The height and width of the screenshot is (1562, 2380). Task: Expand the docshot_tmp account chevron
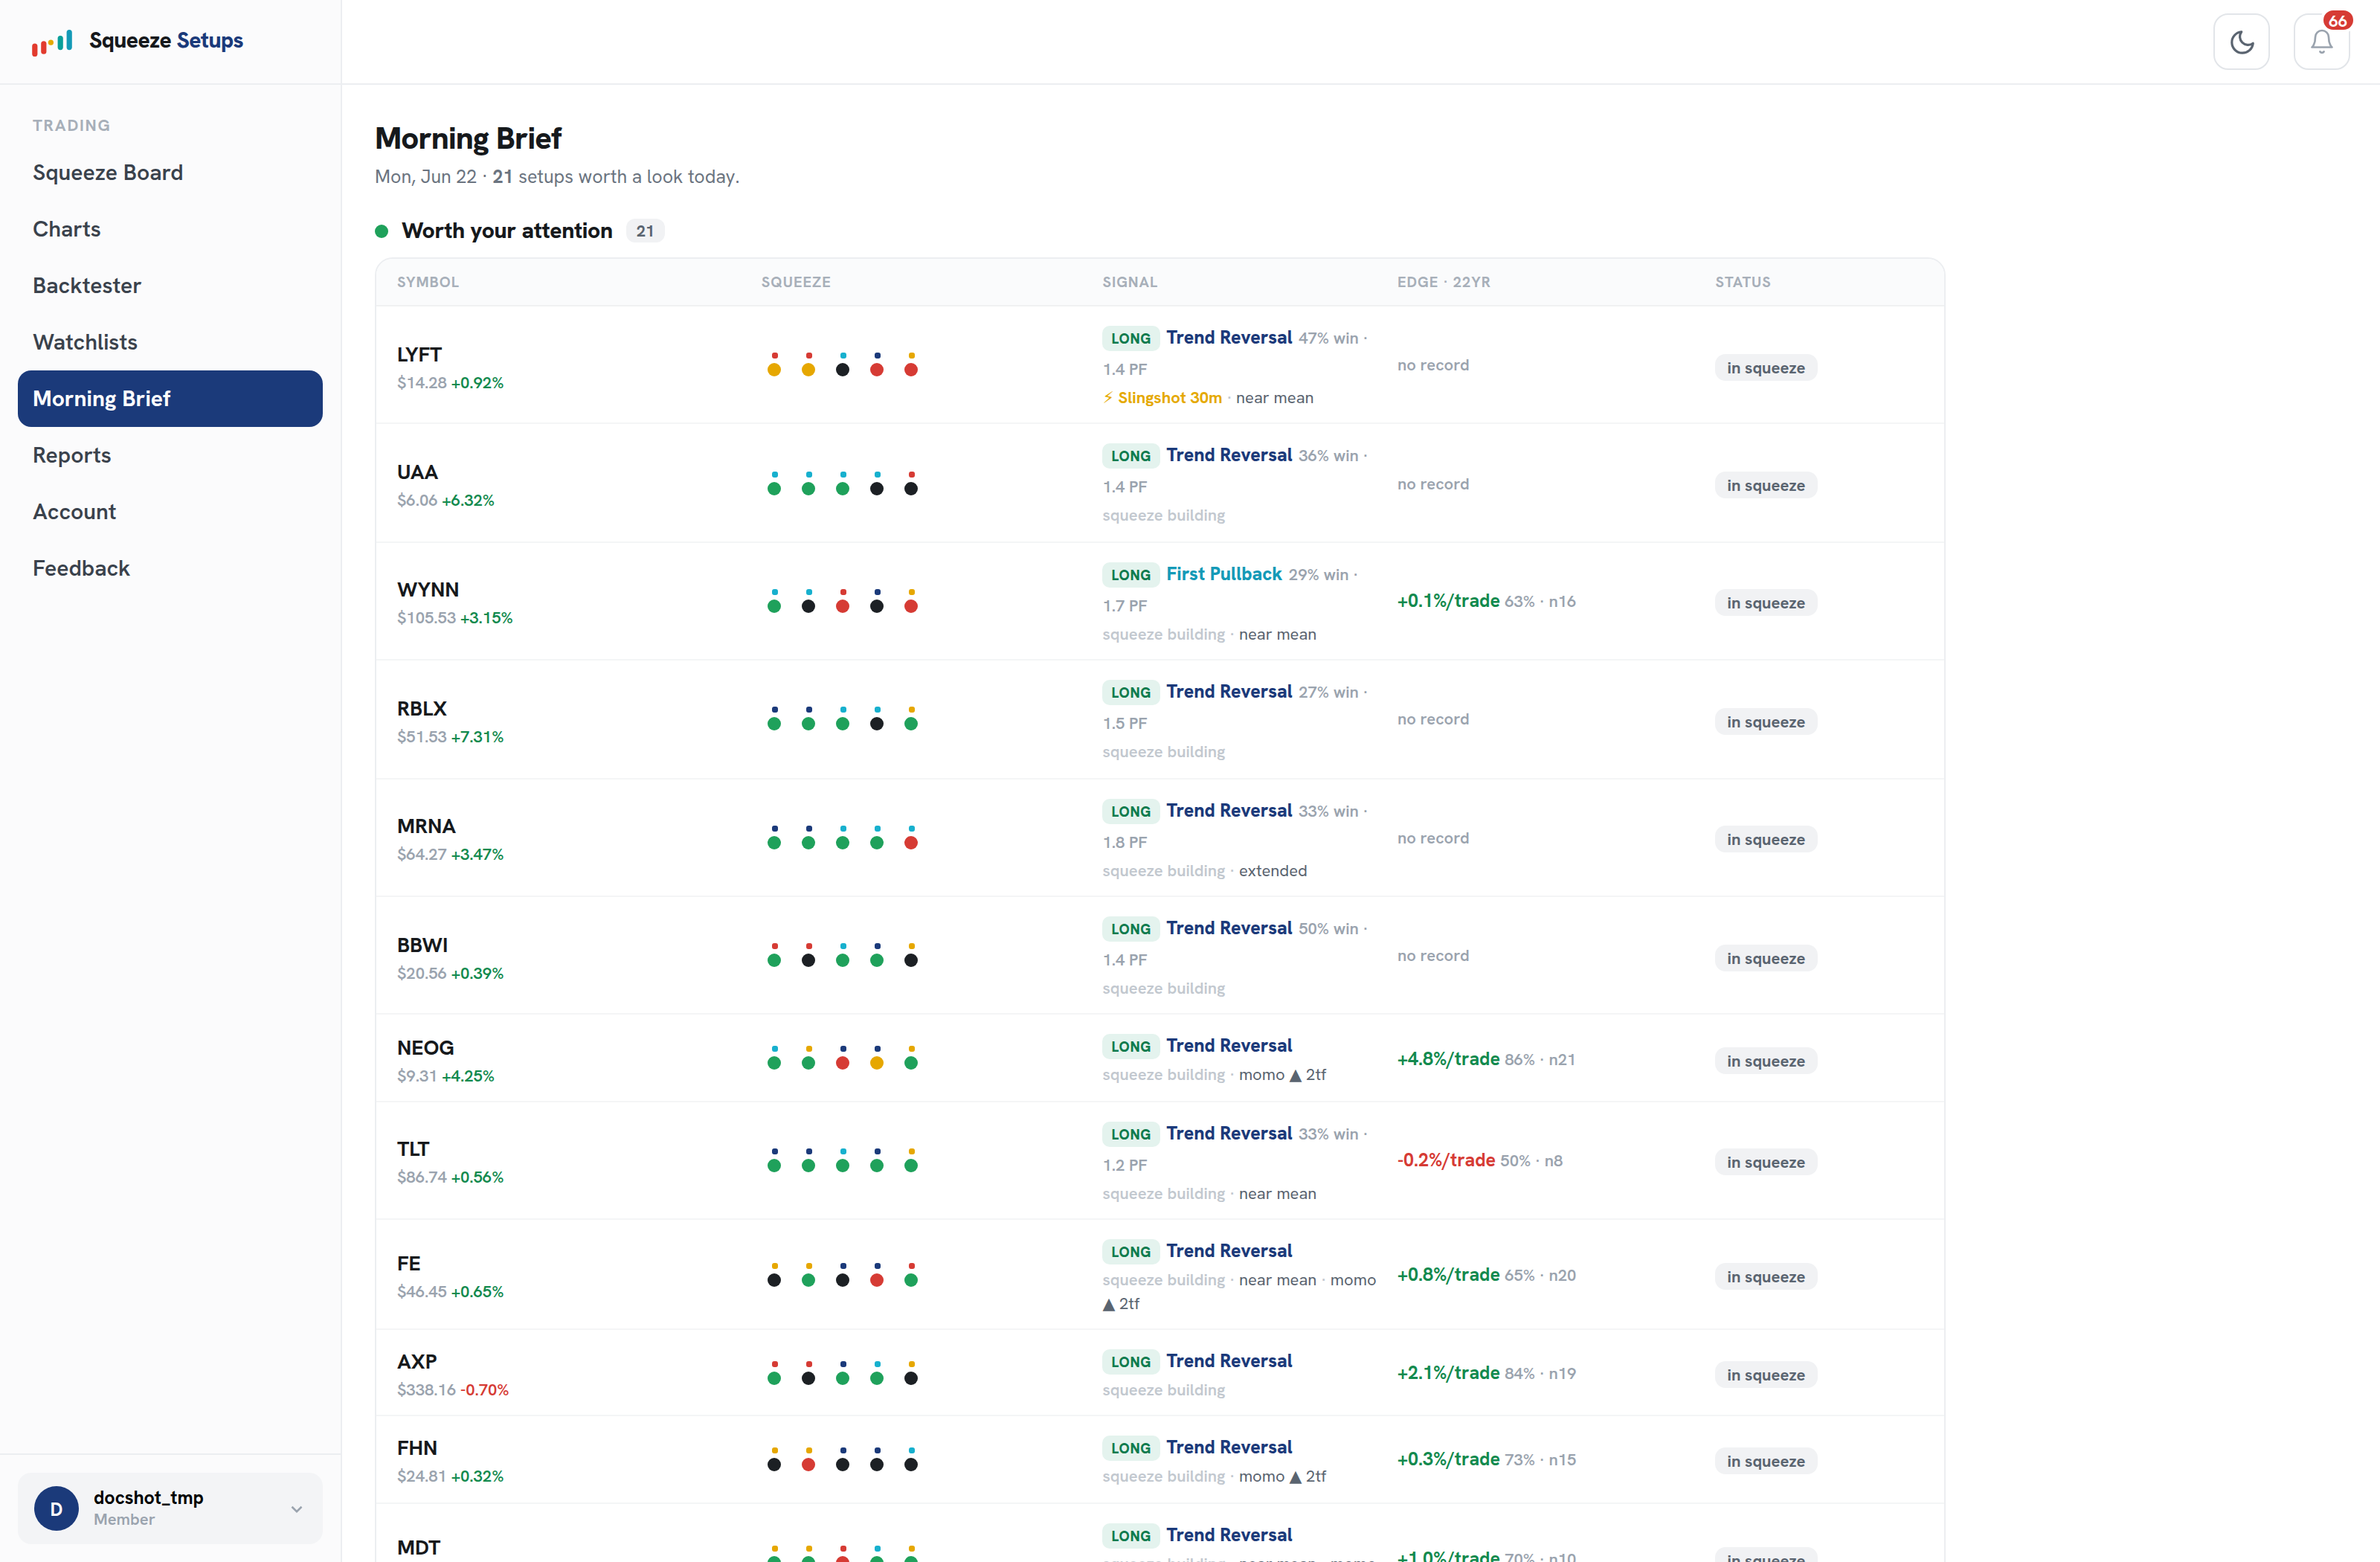(296, 1508)
